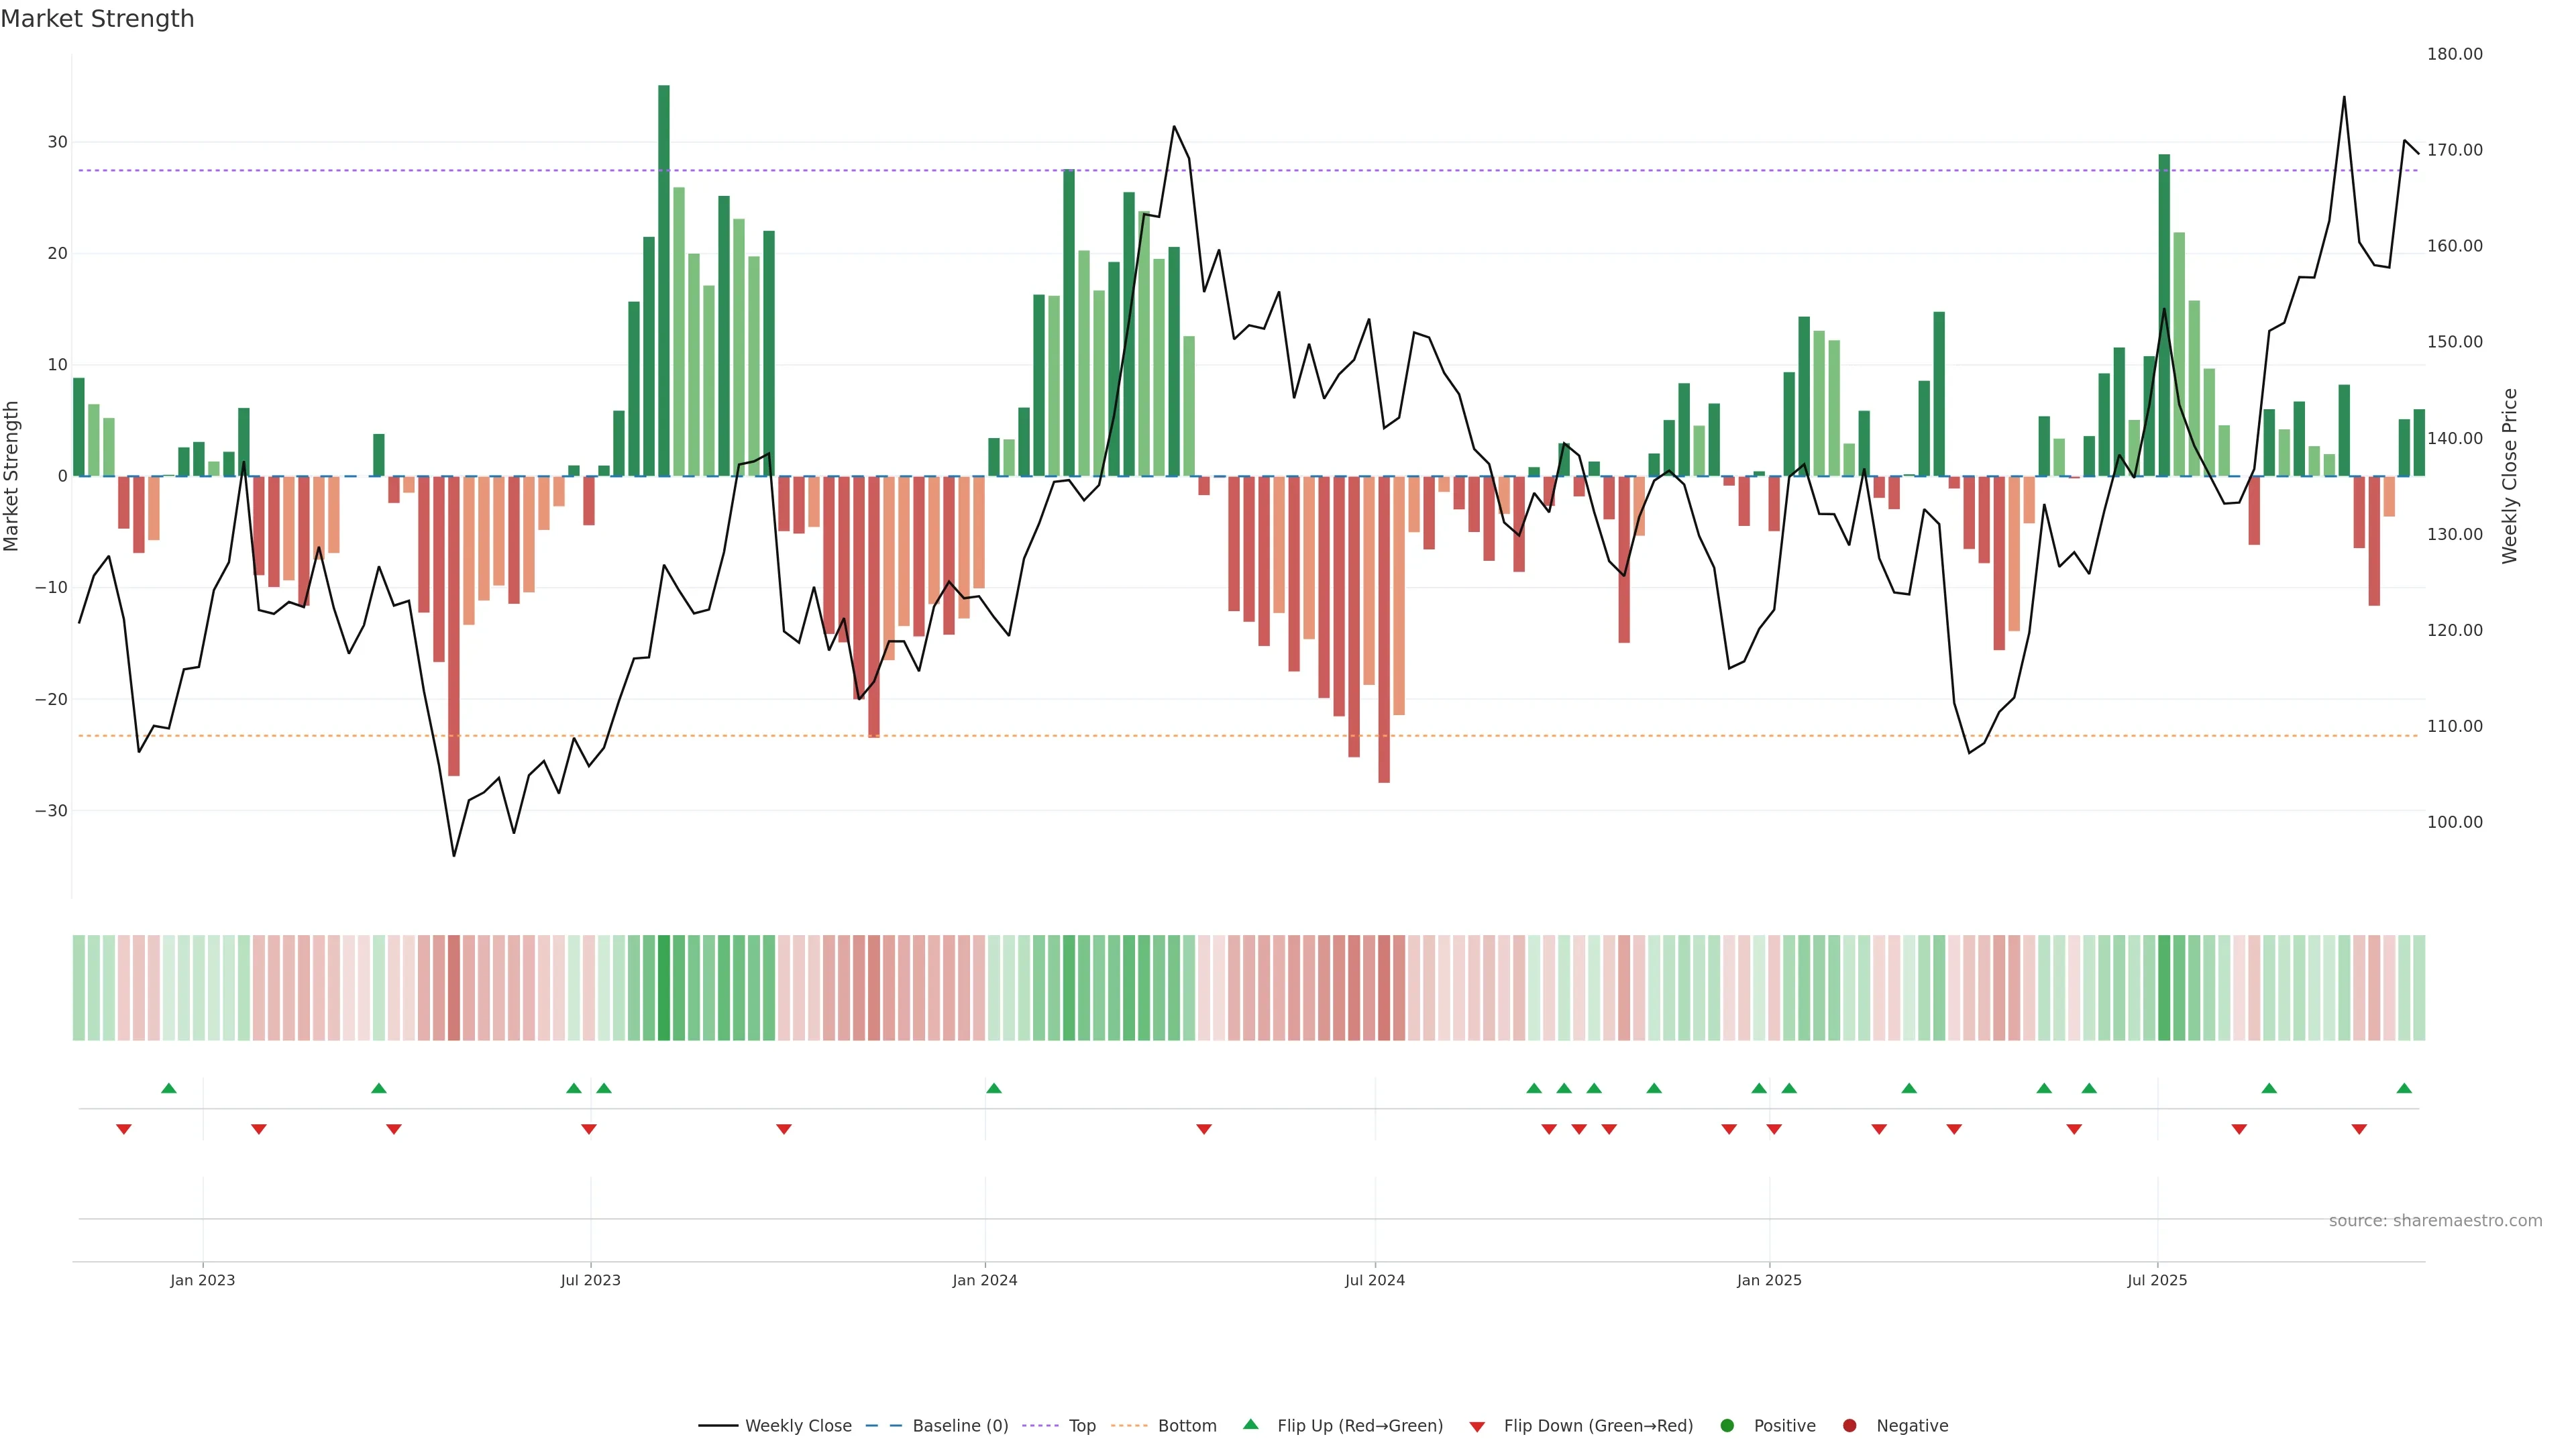Click the rightmost green flip-up triangle

[2404, 1088]
